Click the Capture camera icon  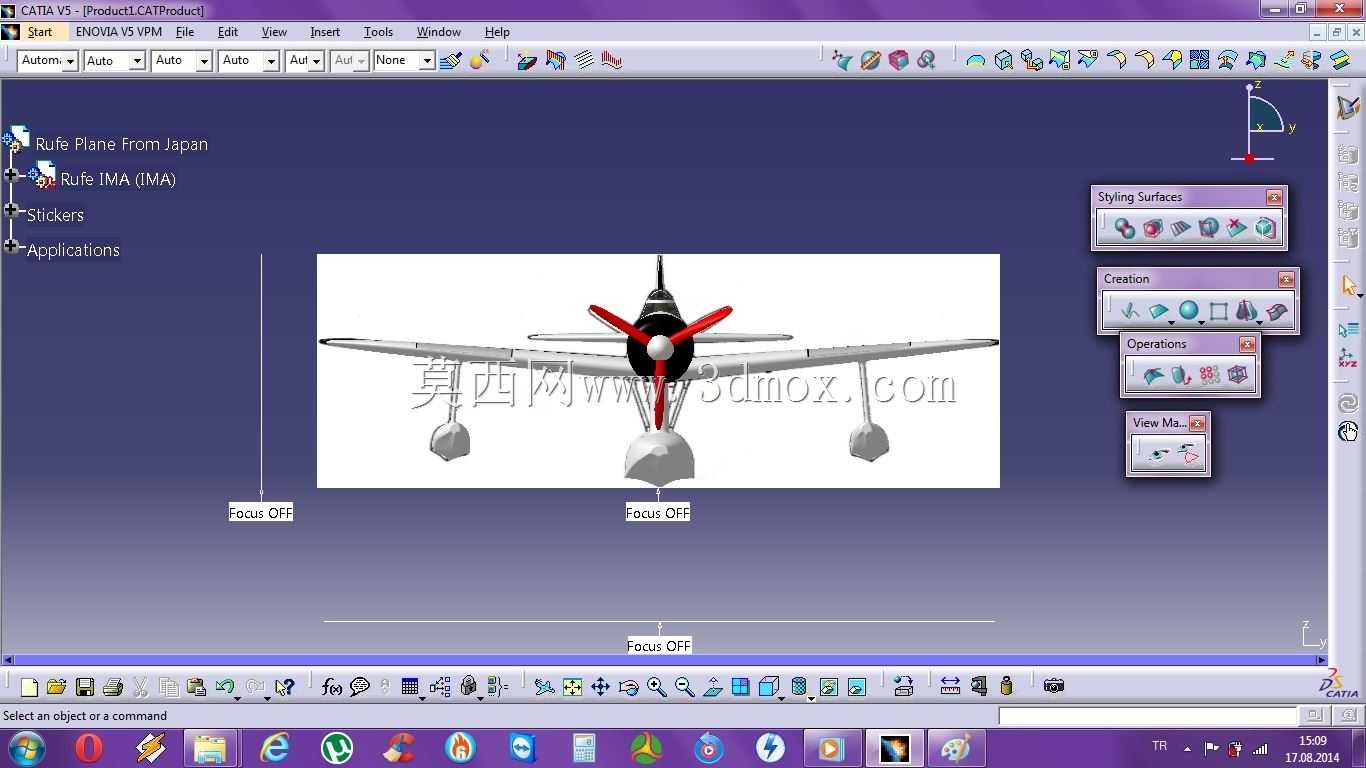1053,686
